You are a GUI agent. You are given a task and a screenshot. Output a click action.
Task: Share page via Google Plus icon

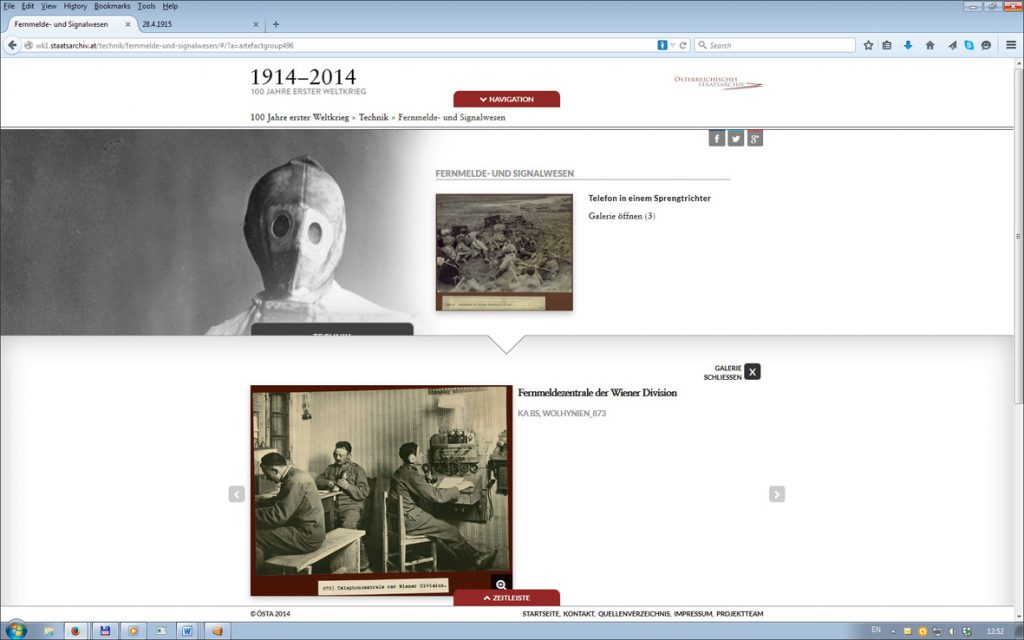pos(755,139)
